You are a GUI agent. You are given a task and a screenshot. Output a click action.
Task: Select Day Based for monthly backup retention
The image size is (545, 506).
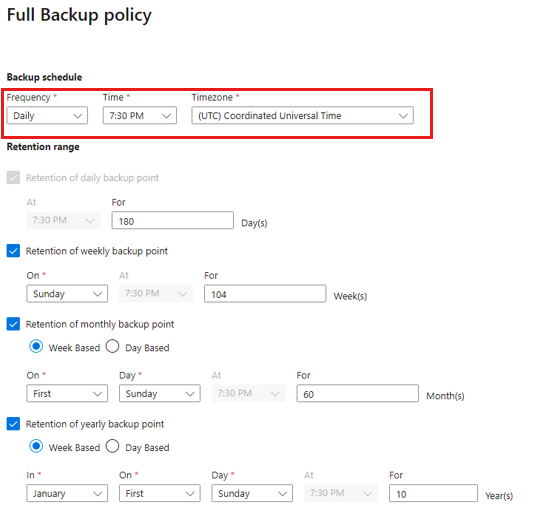click(113, 346)
